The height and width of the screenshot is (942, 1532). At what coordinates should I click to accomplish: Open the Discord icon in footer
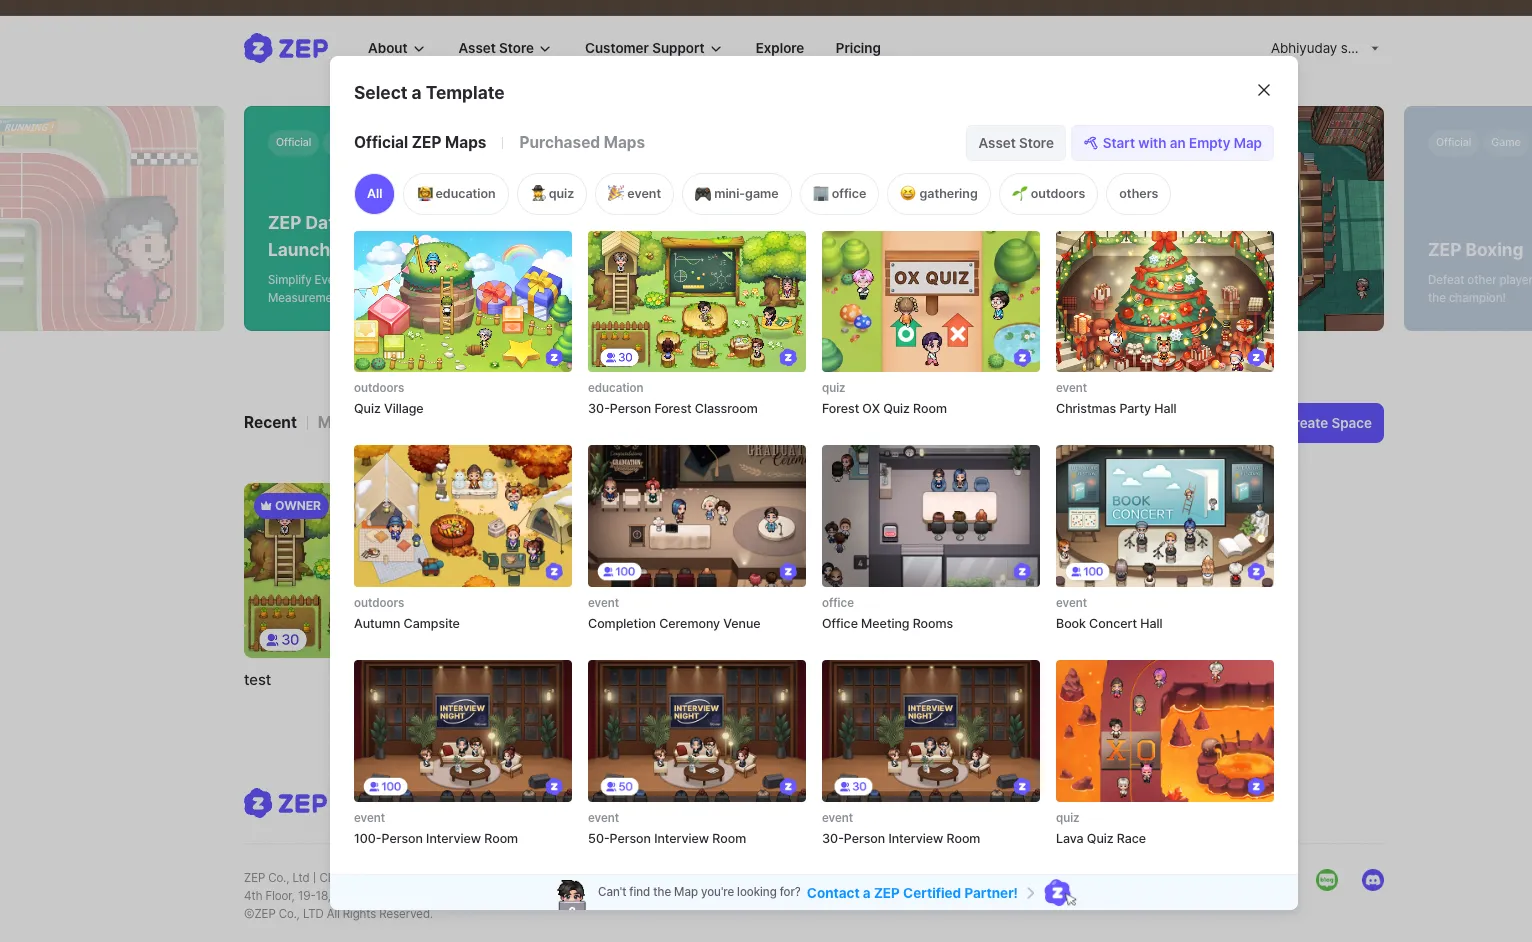click(1372, 880)
